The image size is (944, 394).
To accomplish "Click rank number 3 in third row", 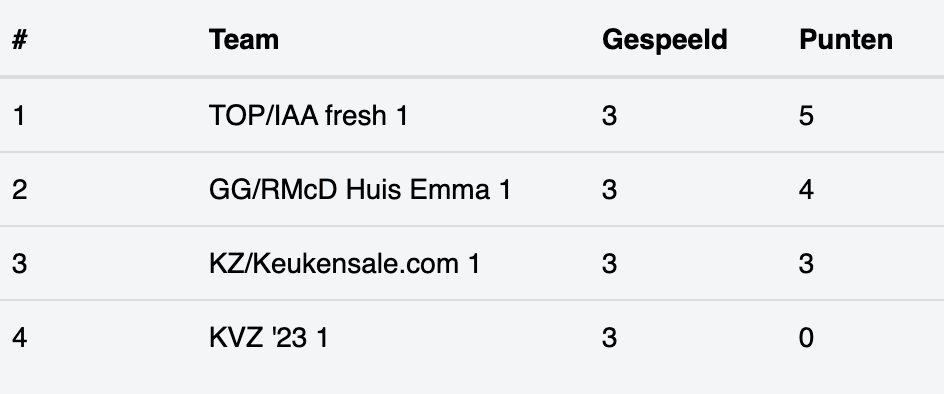I will pos(19,264).
